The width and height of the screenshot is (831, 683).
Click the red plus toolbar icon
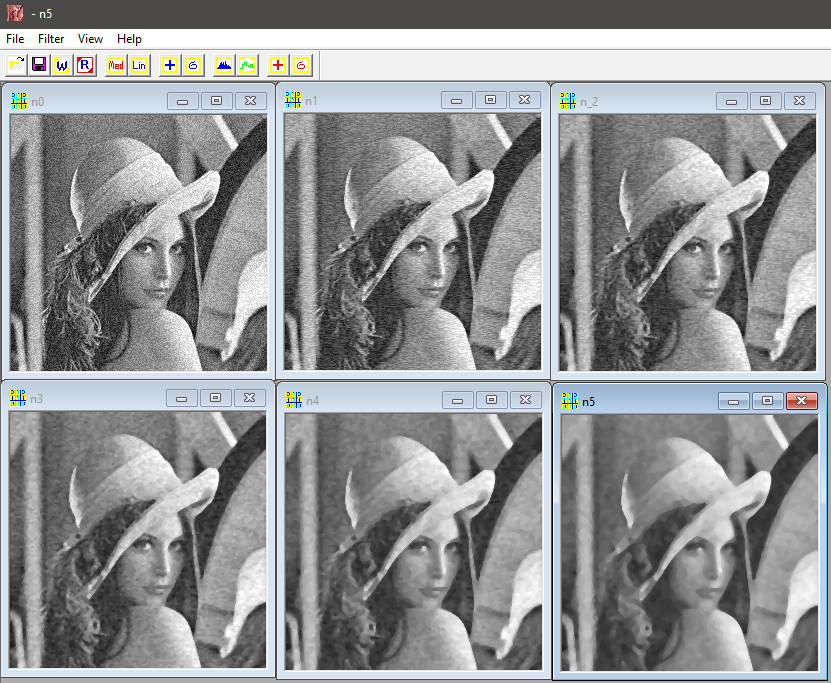tap(278, 65)
